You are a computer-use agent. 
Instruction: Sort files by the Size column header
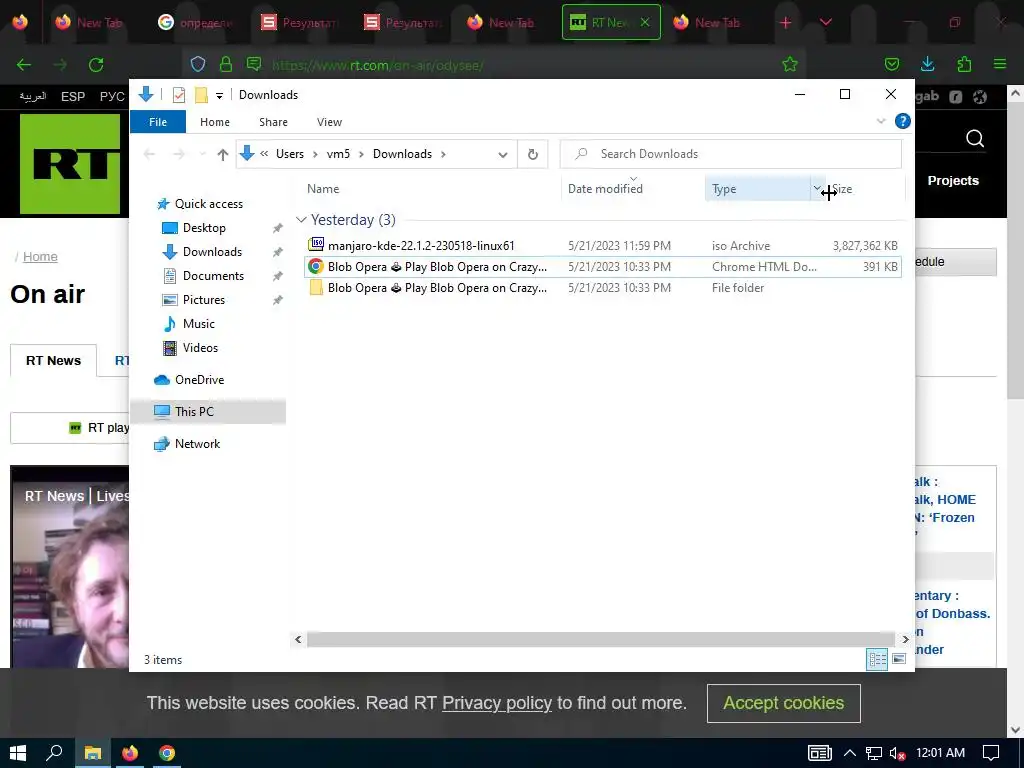843,189
